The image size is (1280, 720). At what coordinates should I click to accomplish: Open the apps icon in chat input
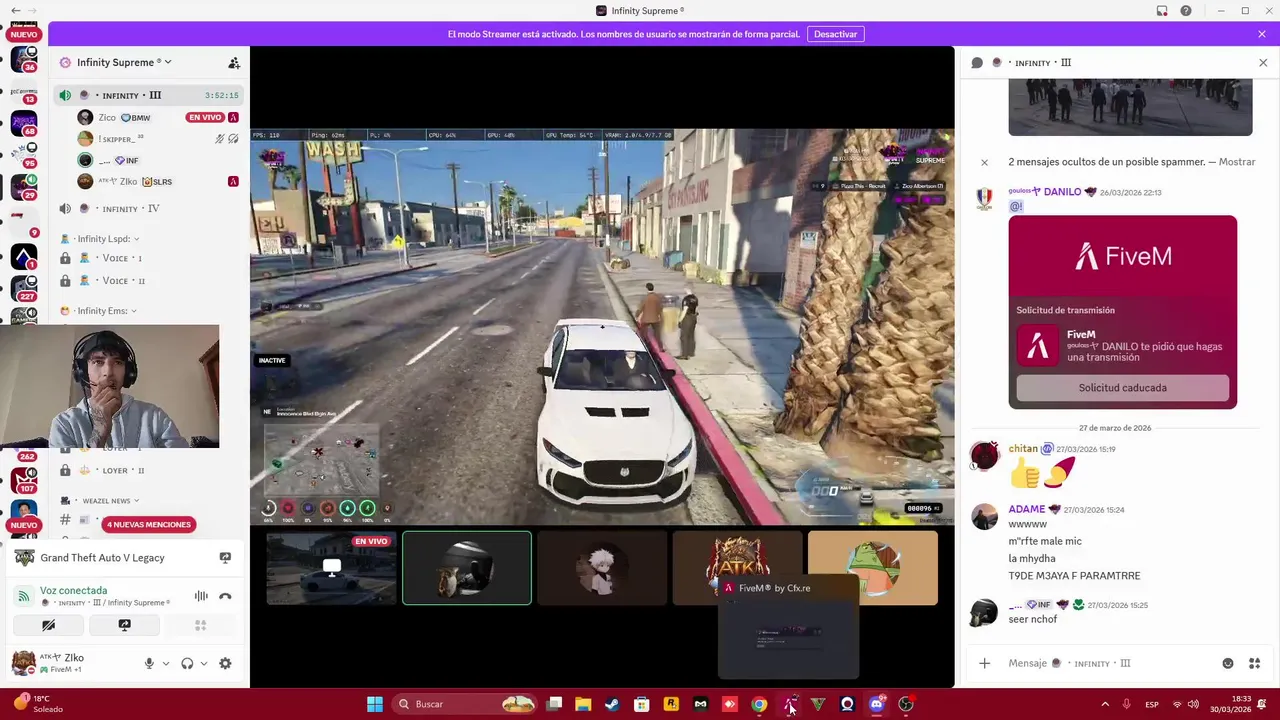[1254, 663]
